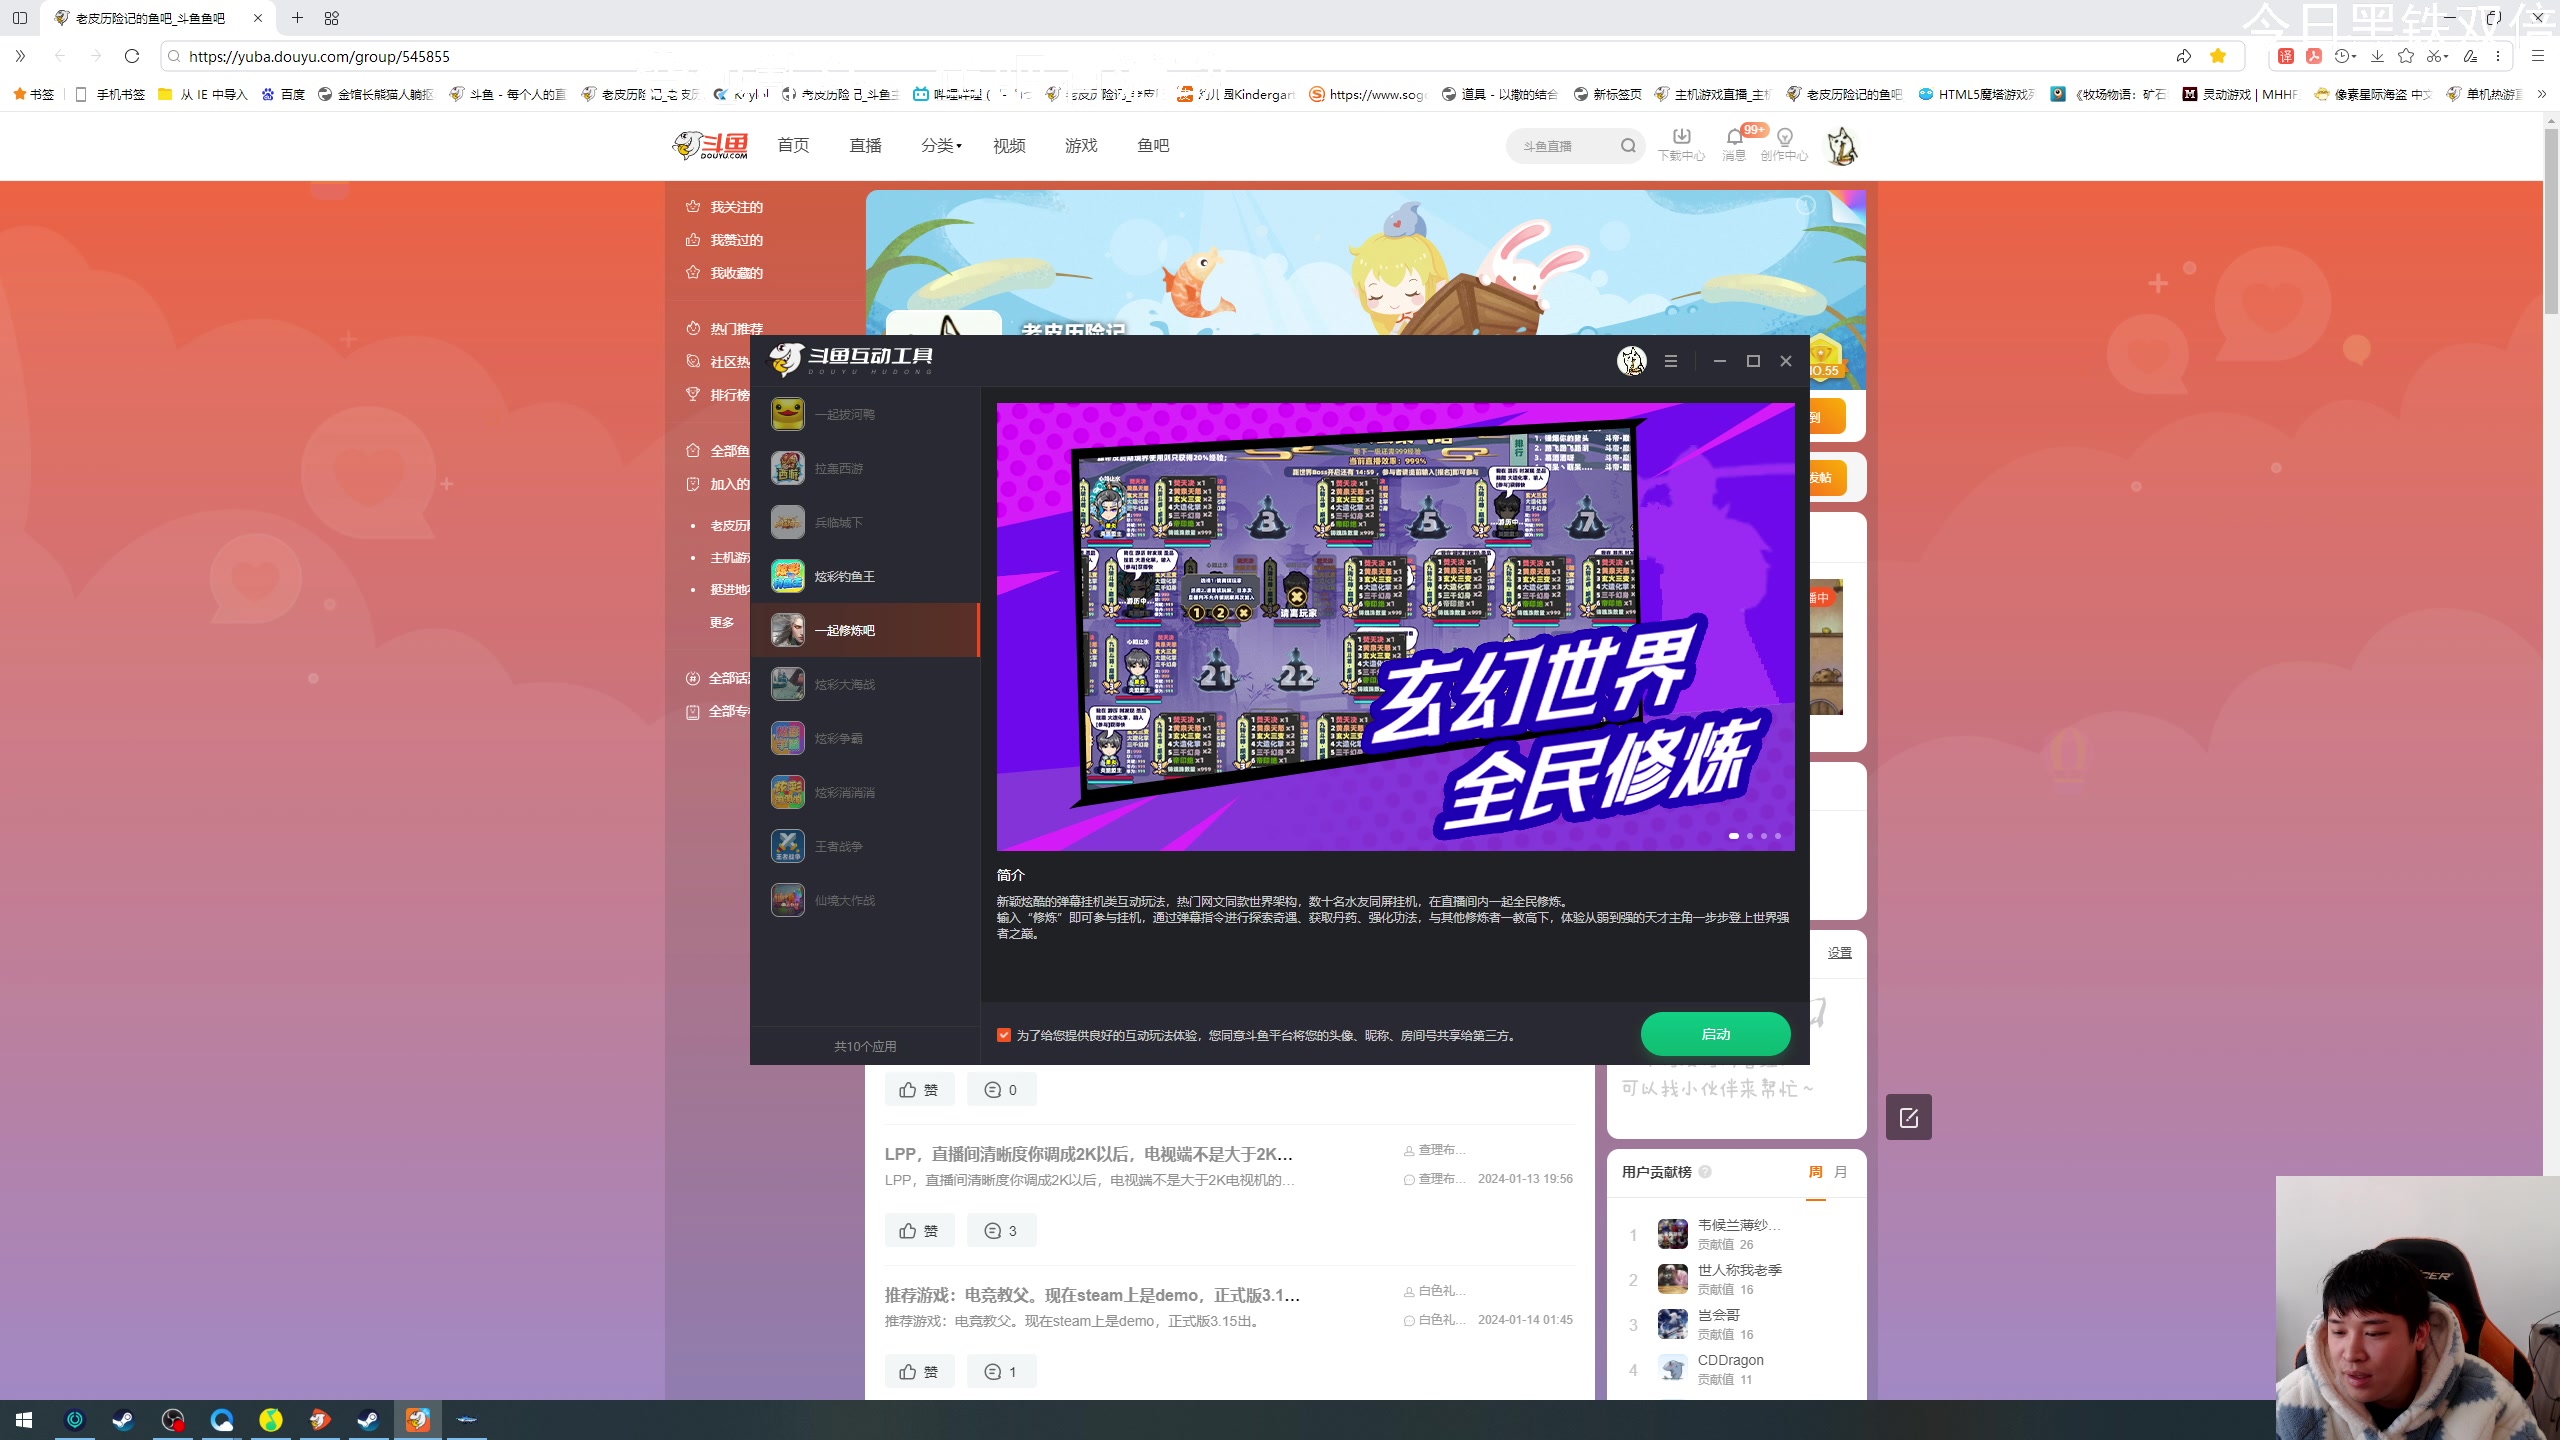Switch contribution ranking to 月

tap(1841, 1172)
